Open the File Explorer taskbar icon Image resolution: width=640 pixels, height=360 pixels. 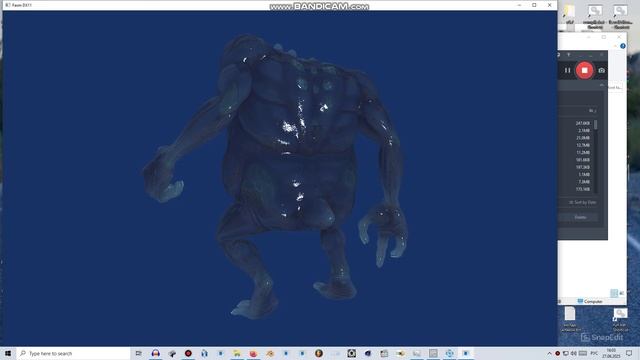237,353
